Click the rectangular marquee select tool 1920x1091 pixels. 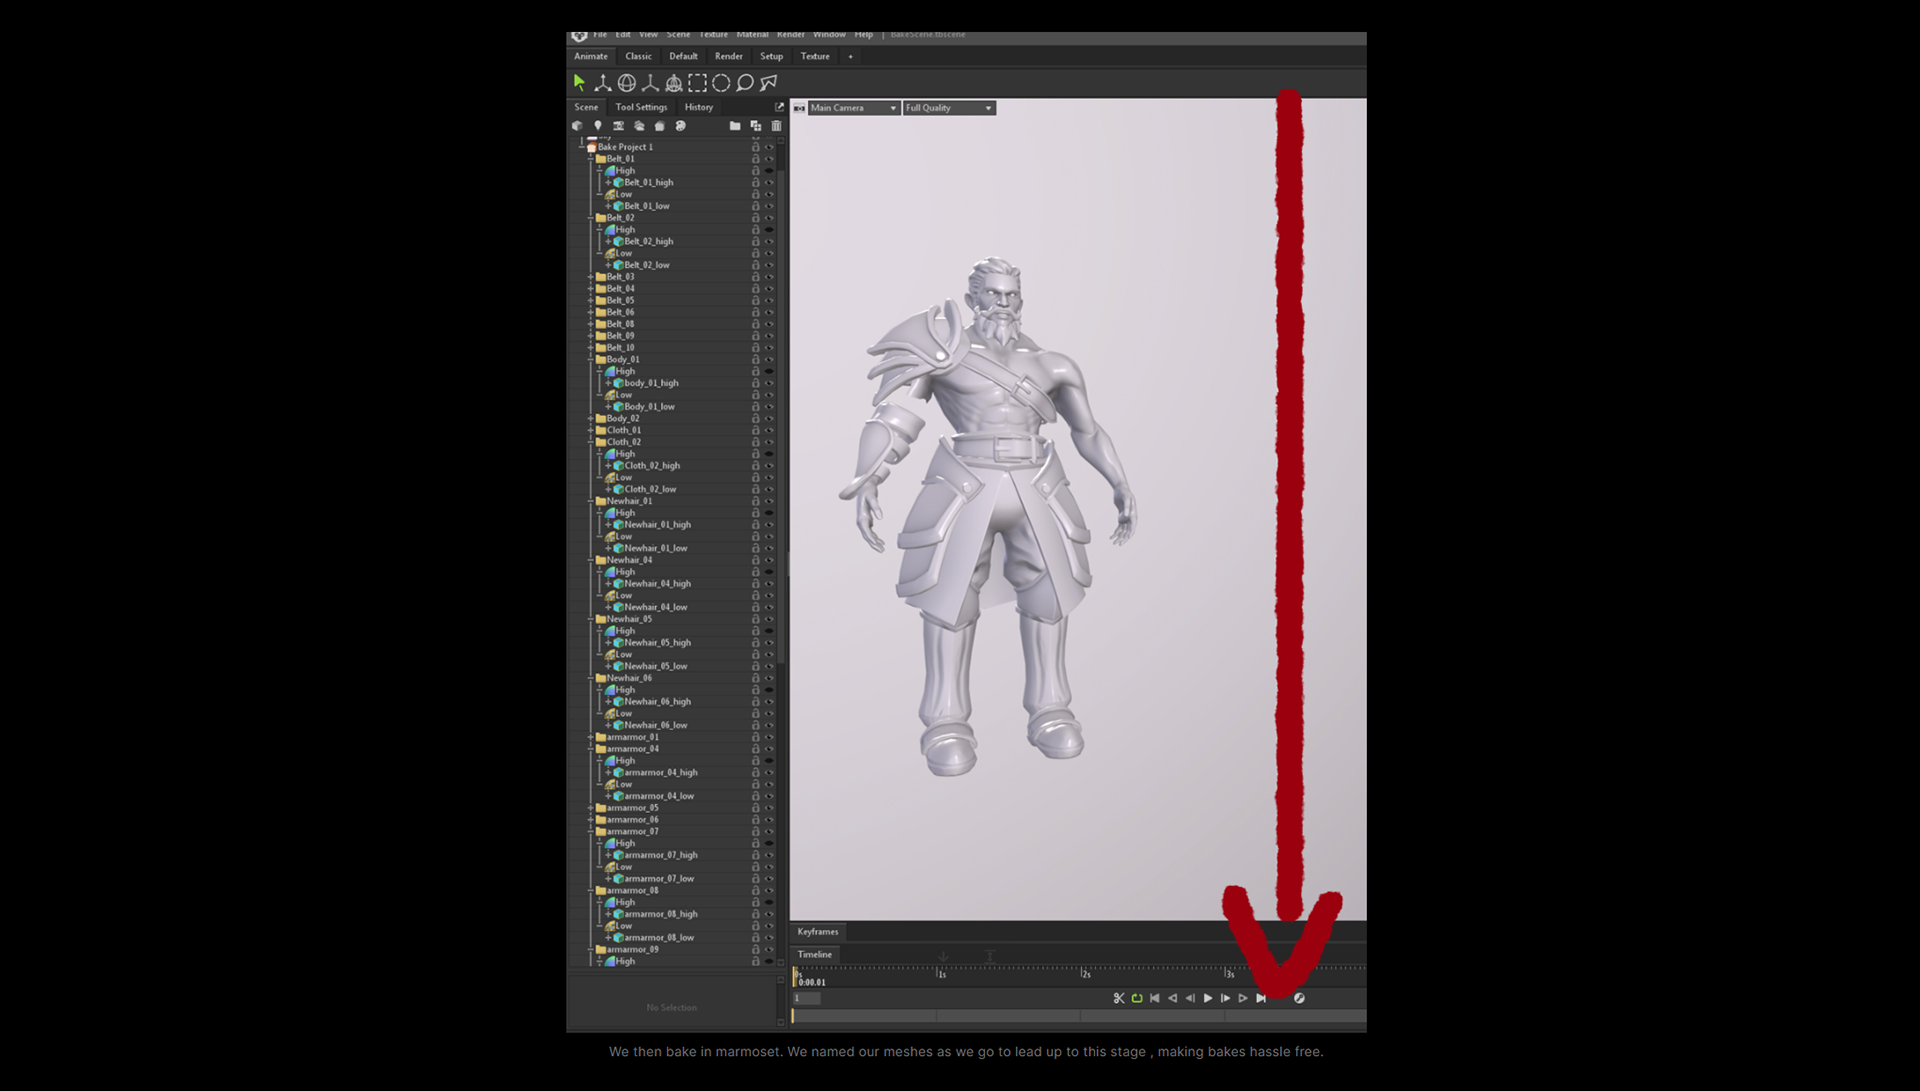click(697, 83)
